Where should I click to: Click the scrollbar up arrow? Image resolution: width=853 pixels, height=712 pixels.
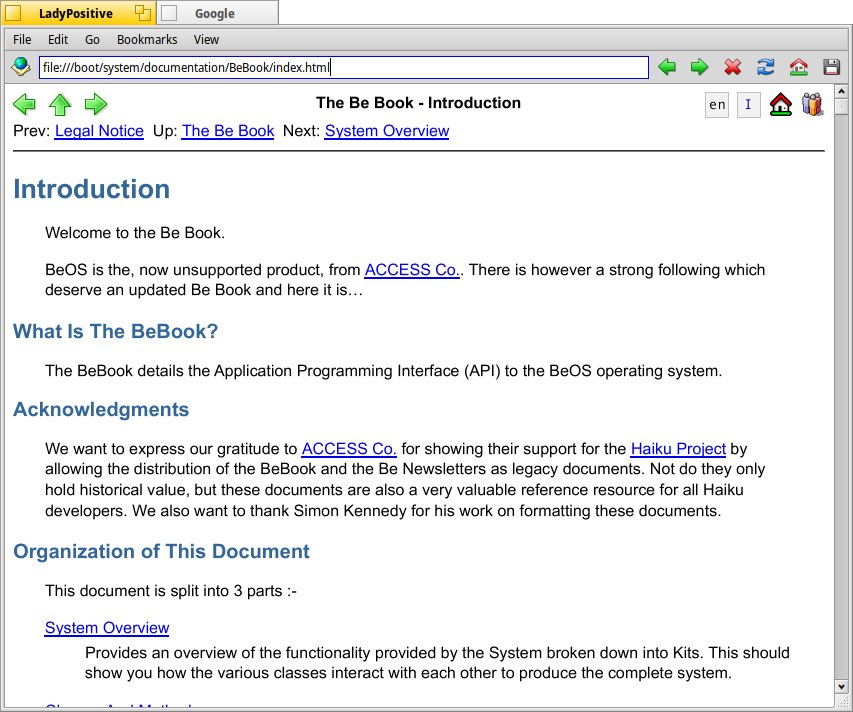click(x=841, y=91)
